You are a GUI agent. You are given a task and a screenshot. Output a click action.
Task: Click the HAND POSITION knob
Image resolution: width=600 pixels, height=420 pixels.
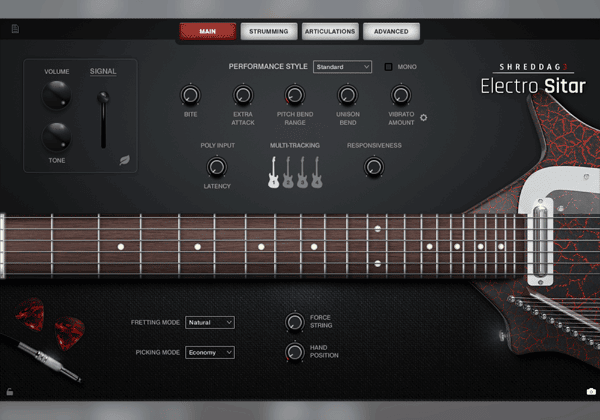[295, 352]
